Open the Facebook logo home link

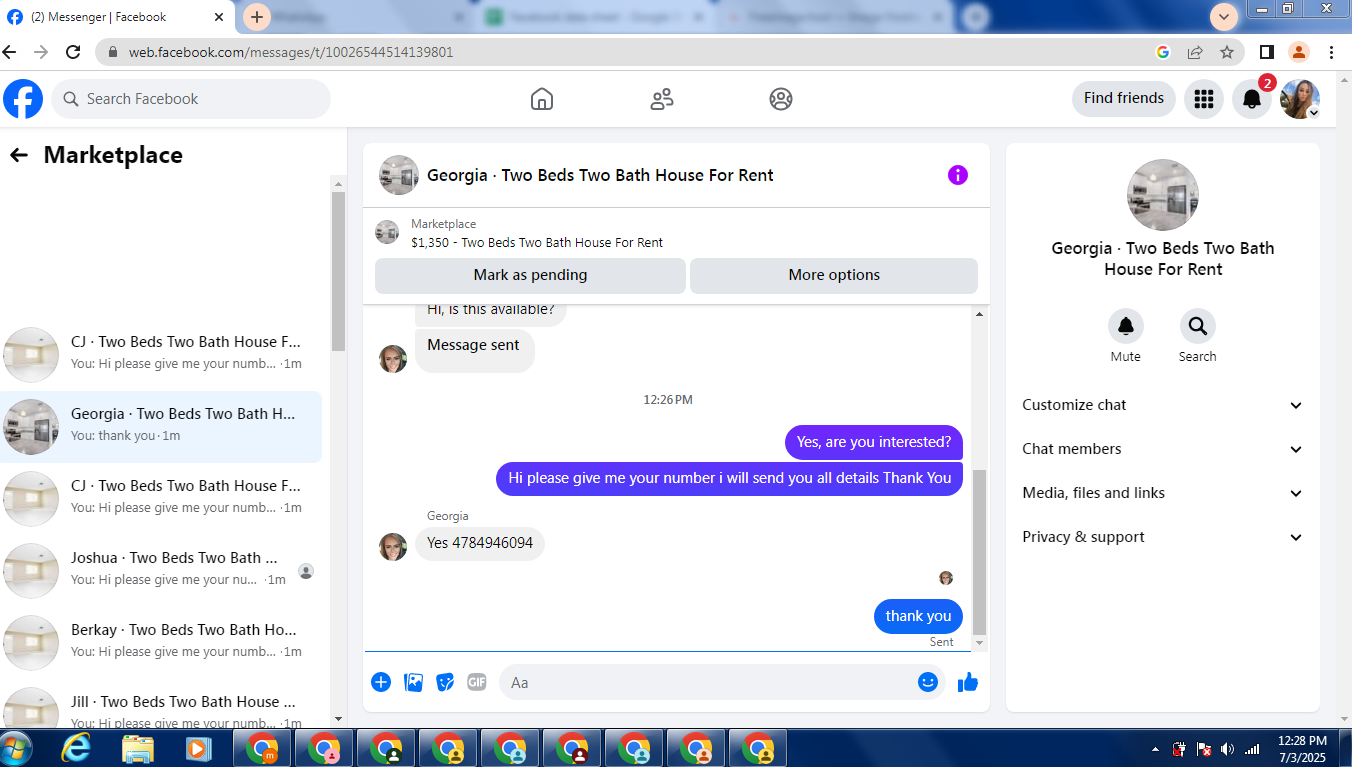tap(23, 99)
